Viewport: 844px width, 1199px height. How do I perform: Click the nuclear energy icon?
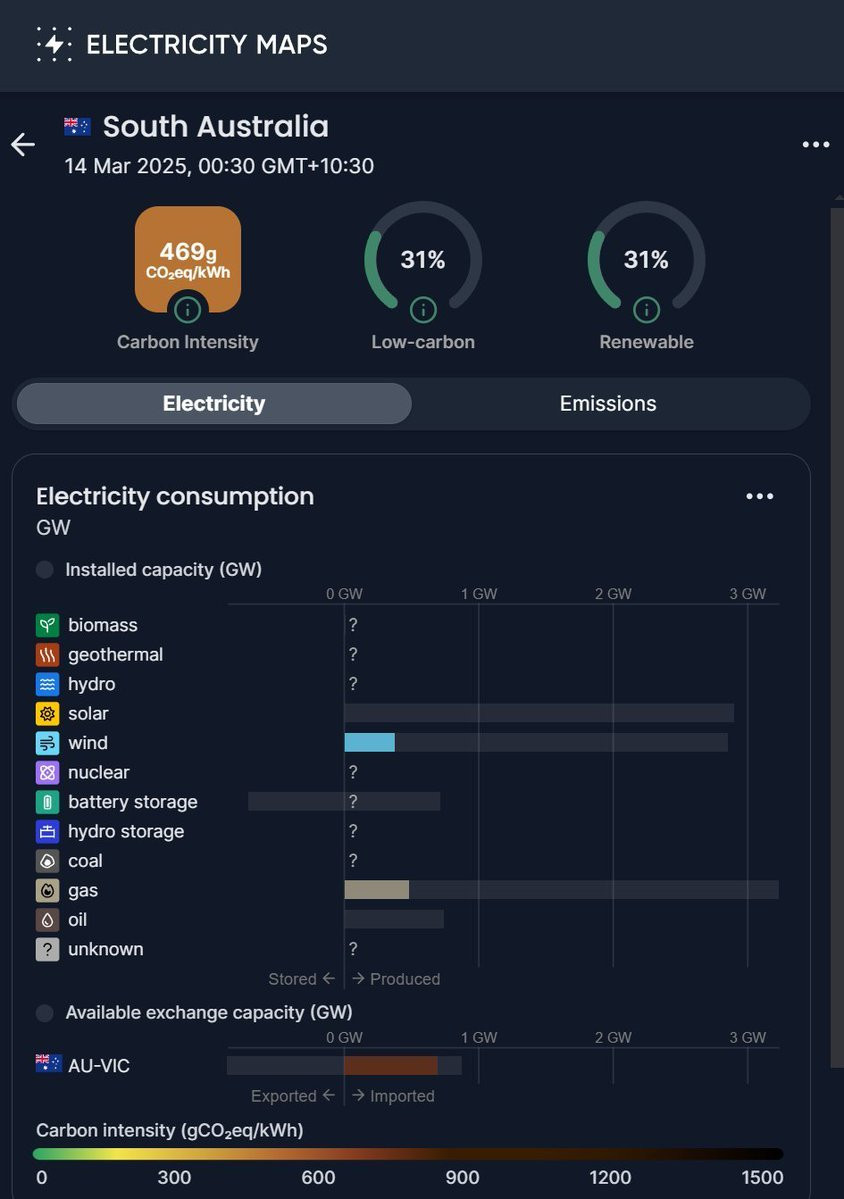point(47,773)
